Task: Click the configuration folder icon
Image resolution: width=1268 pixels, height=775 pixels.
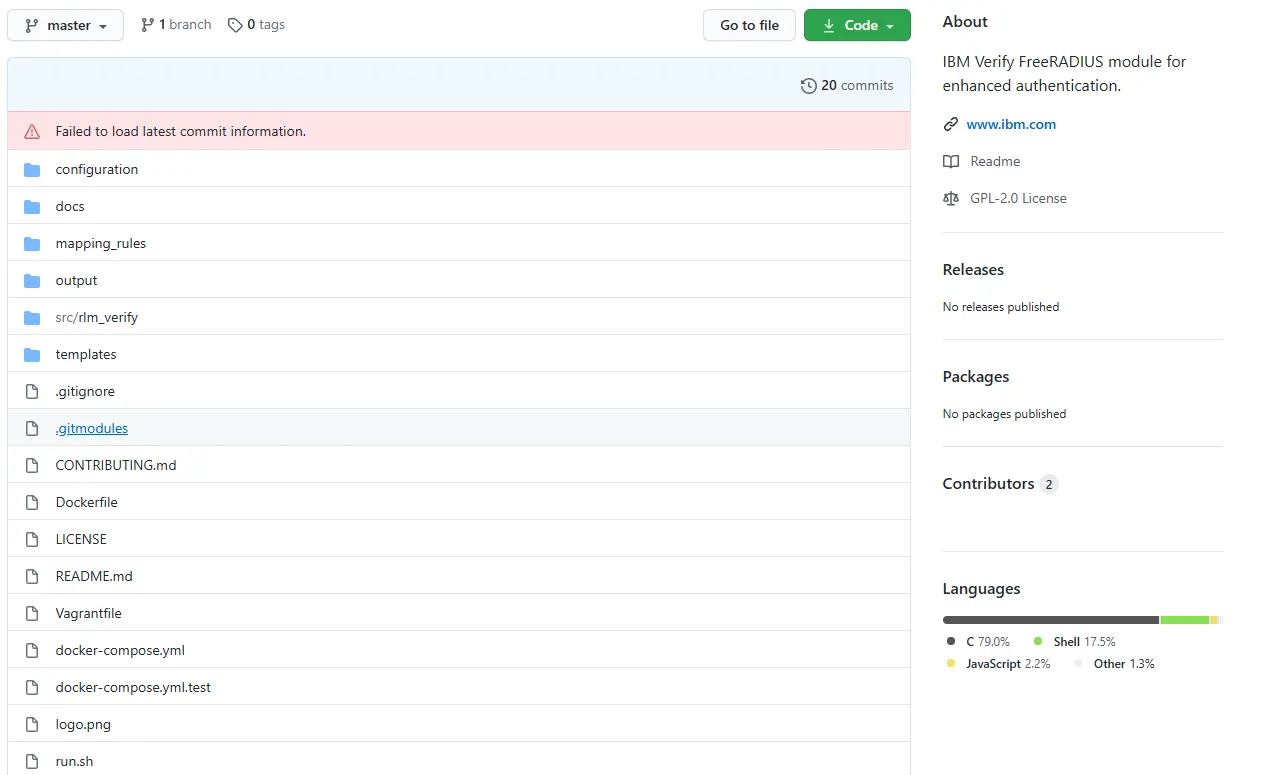Action: coord(32,169)
